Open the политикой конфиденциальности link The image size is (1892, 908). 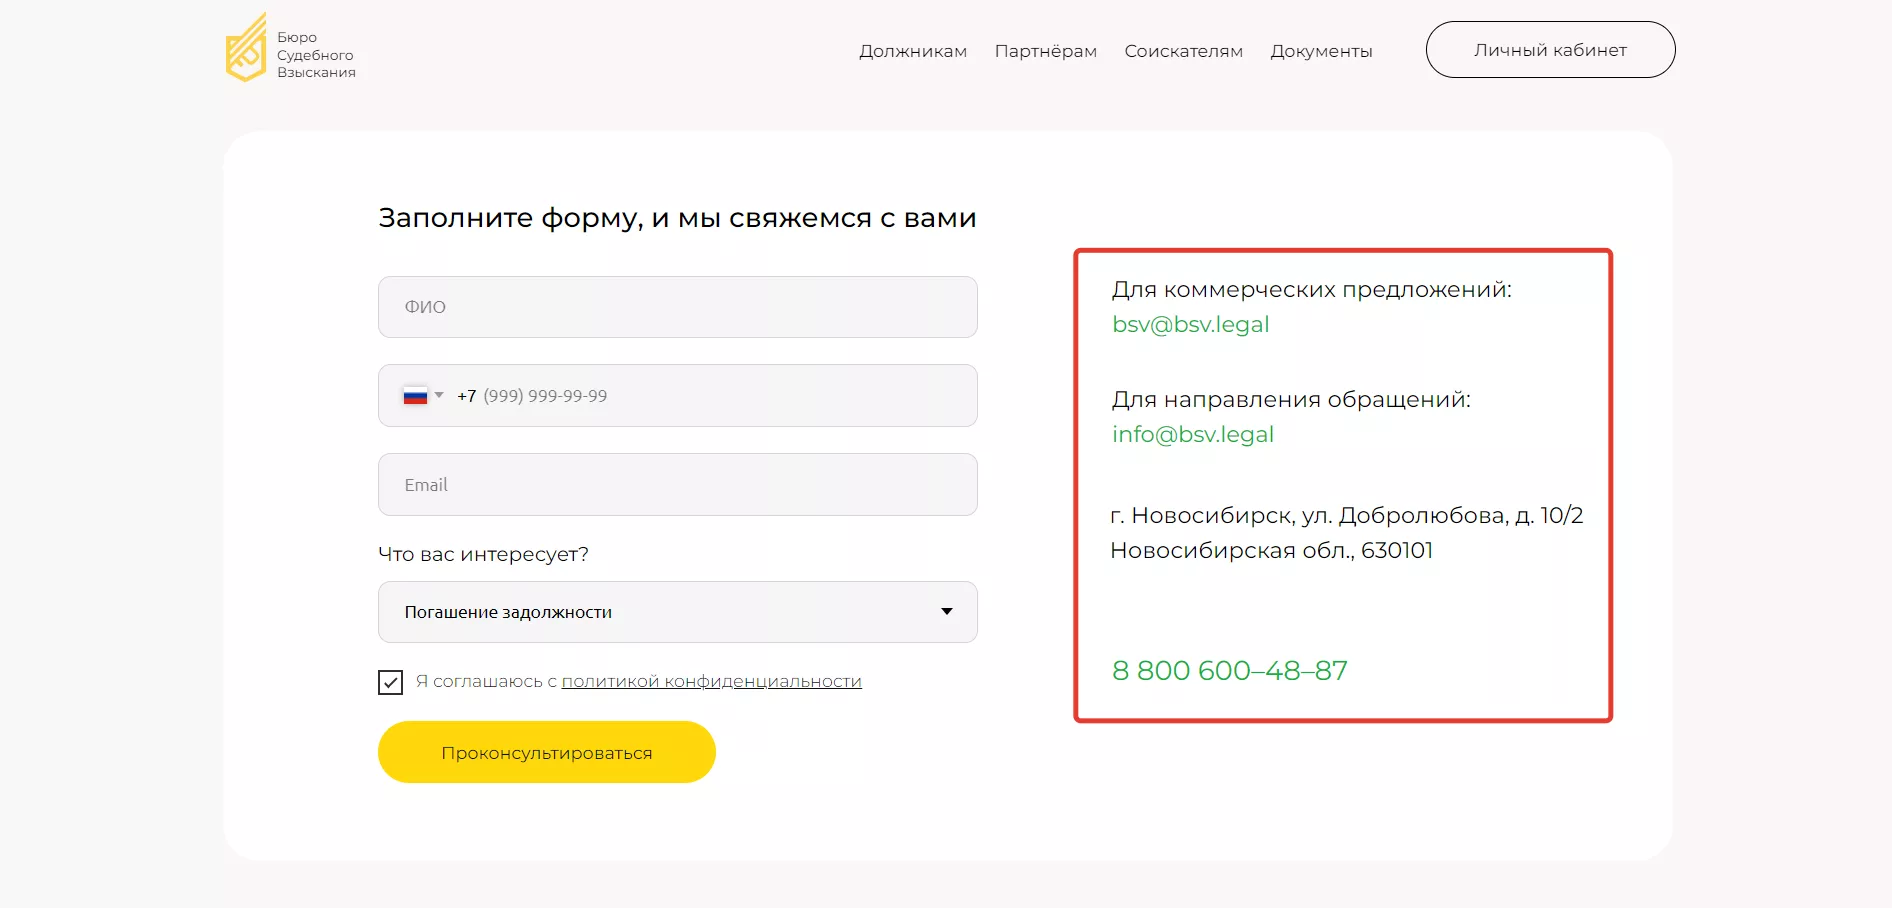pos(712,681)
